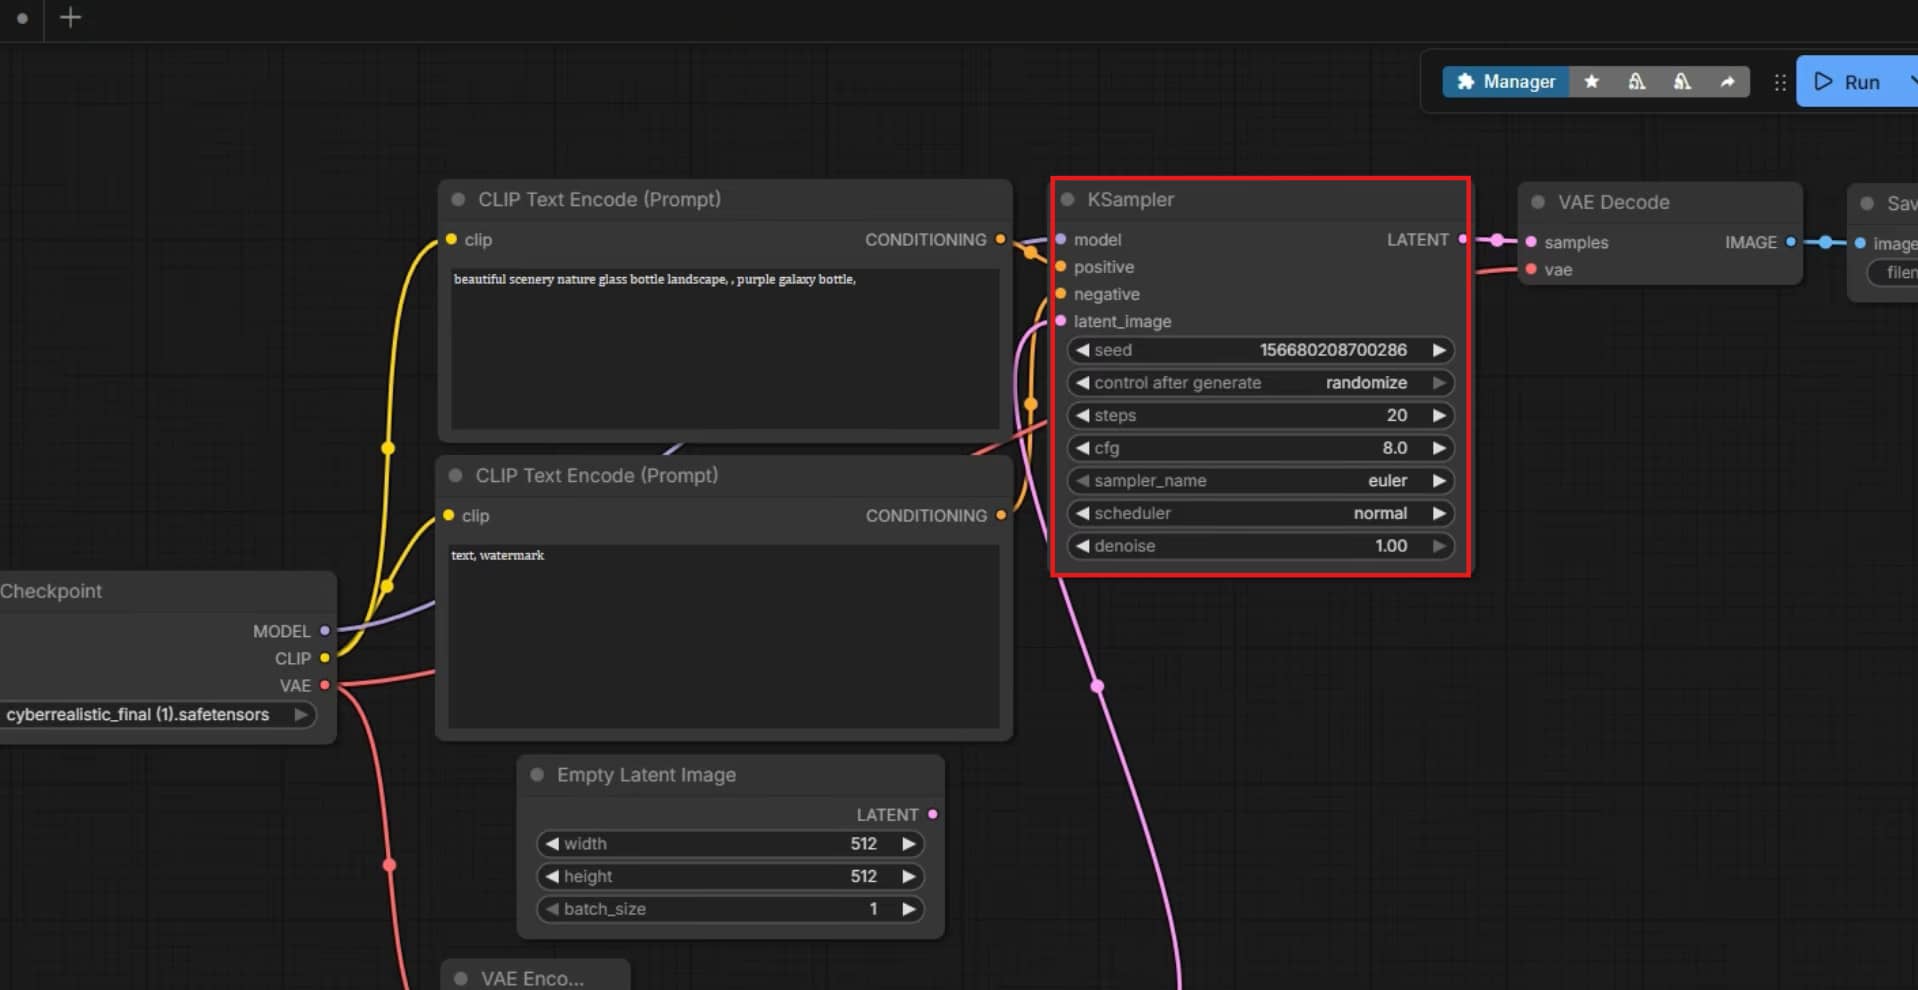The height and width of the screenshot is (990, 1918).
Task: Open the checkpoint cyberrealistic_final safetensors dropdown
Action: point(157,715)
